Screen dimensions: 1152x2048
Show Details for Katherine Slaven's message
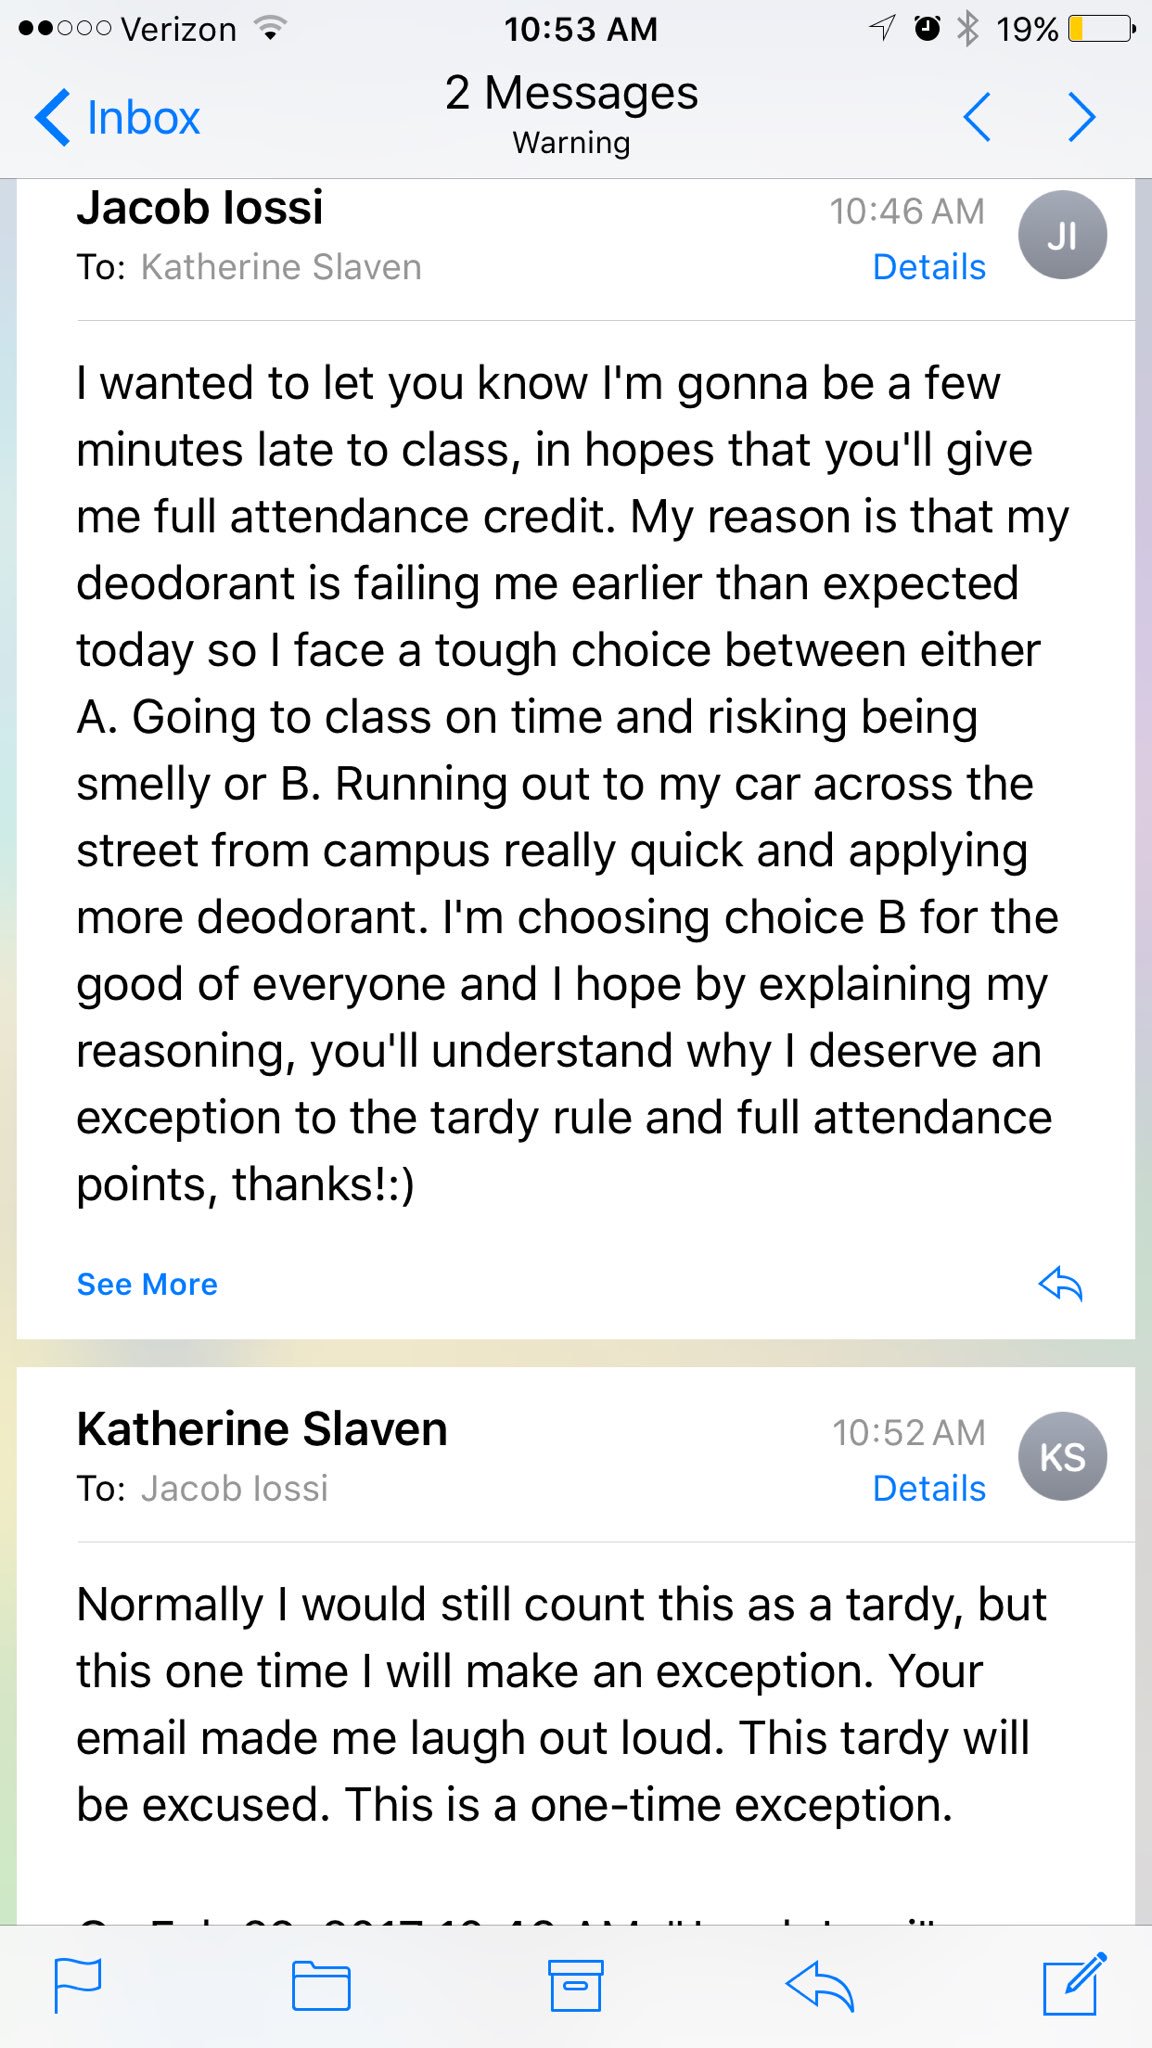tap(929, 1488)
